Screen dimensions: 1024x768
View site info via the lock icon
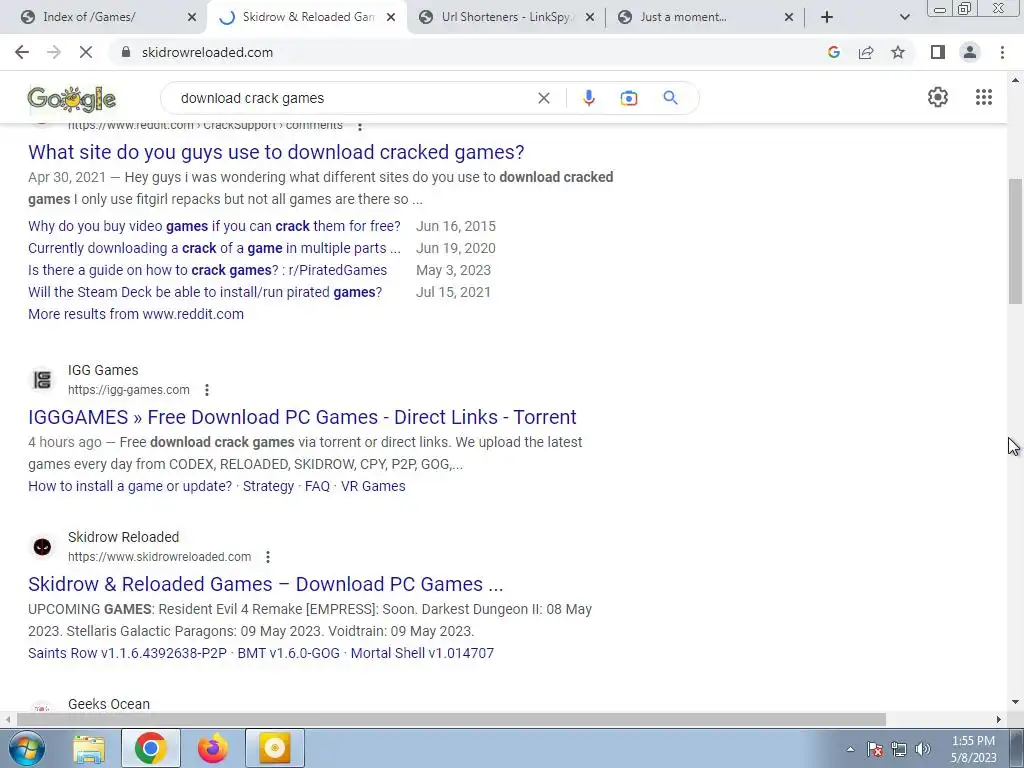(126, 52)
